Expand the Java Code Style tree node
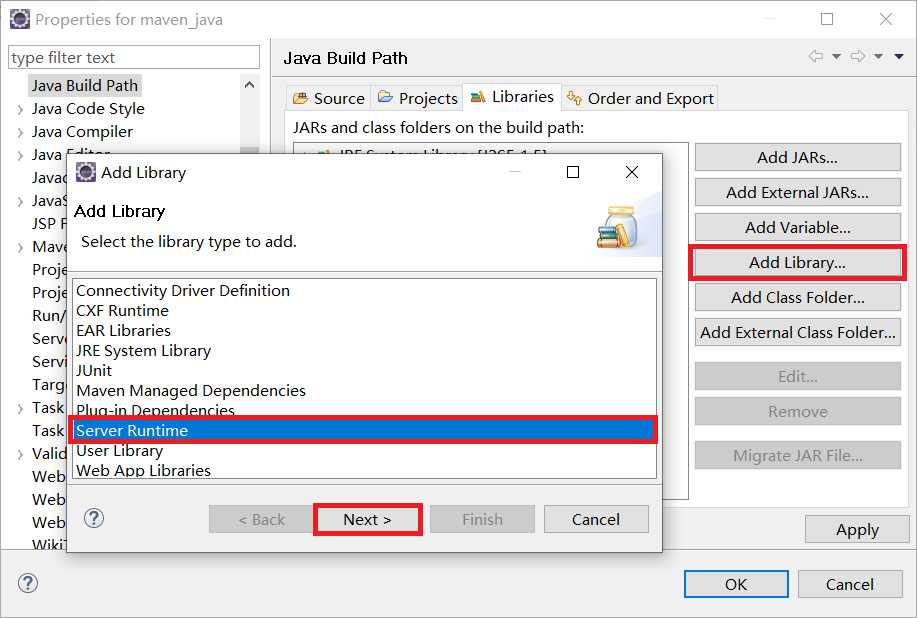This screenshot has width=917, height=618. [x=20, y=109]
